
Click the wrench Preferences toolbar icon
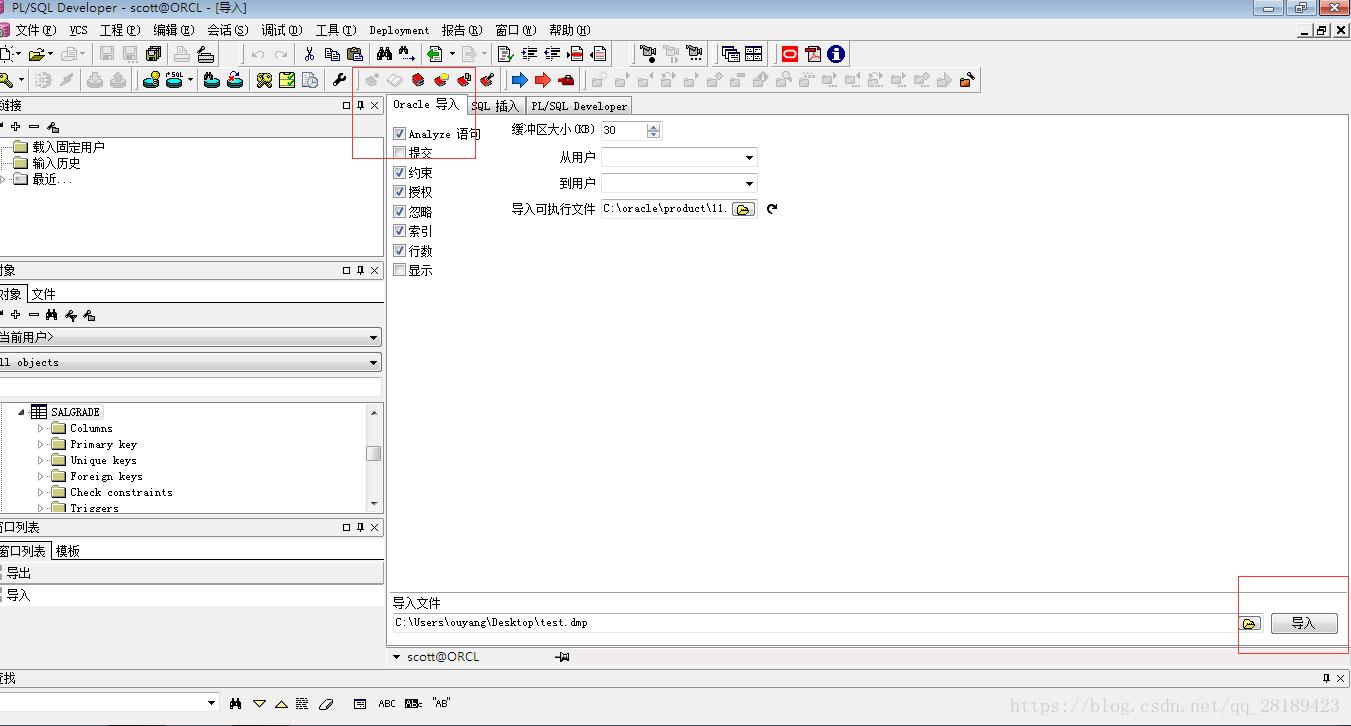click(340, 79)
